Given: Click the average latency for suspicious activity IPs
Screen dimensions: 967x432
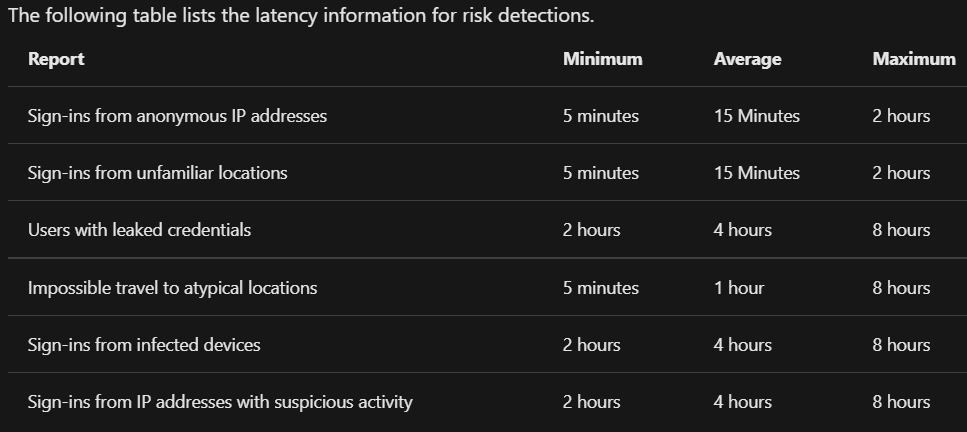Looking at the screenshot, I should (x=742, y=402).
